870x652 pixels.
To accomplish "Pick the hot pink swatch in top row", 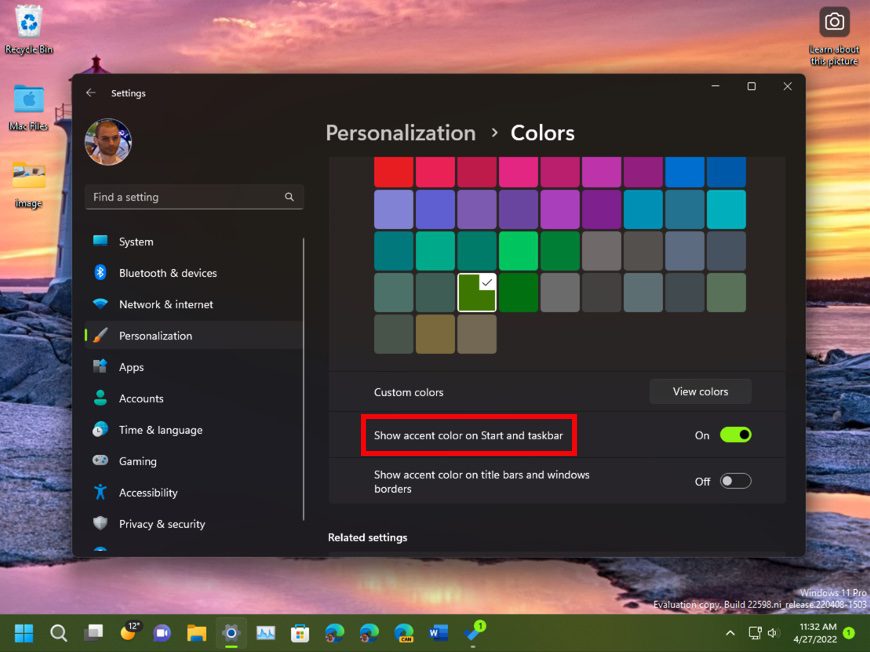I will click(x=518, y=172).
